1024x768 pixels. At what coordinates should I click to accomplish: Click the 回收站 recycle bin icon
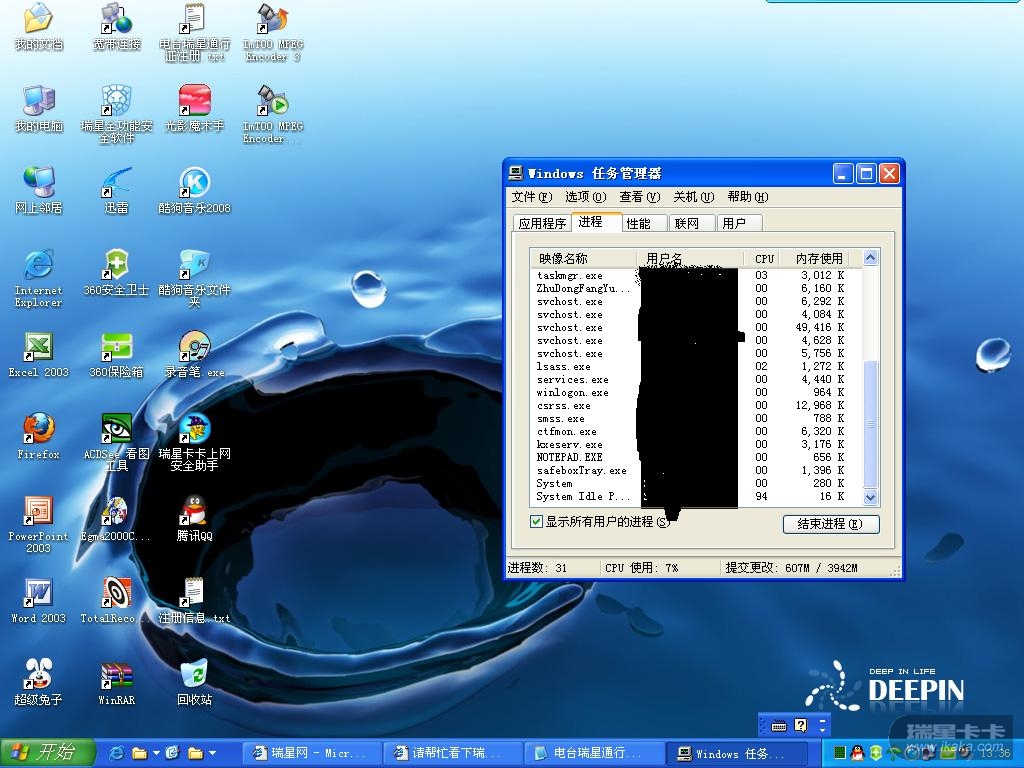(x=194, y=676)
